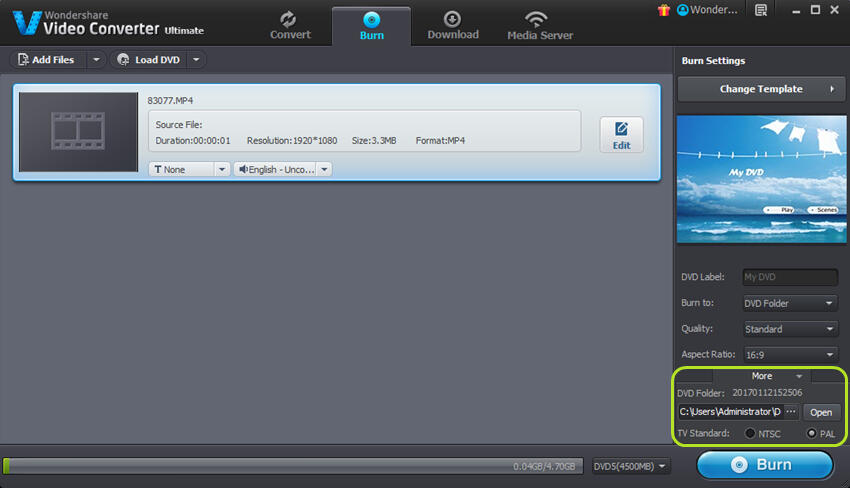Open the Aspect Ratio 16:9 dropdown
Image resolution: width=850 pixels, height=488 pixels.
pyautogui.click(x=790, y=355)
